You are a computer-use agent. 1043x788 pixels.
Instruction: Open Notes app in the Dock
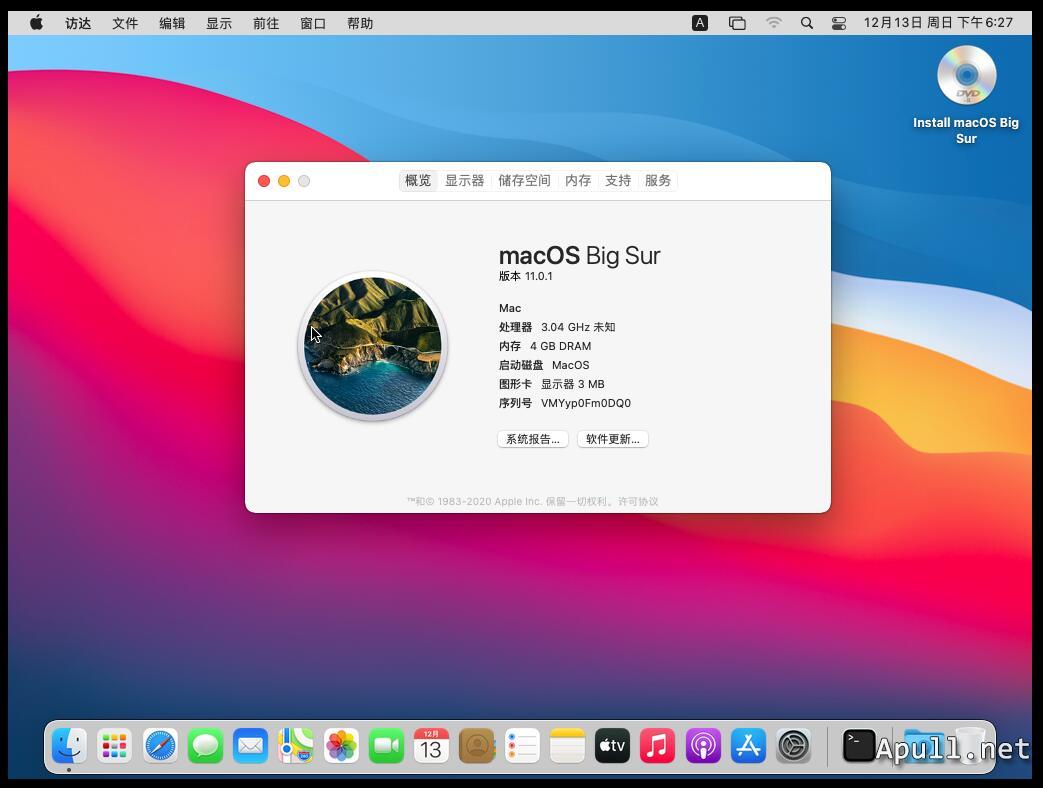pyautogui.click(x=567, y=745)
